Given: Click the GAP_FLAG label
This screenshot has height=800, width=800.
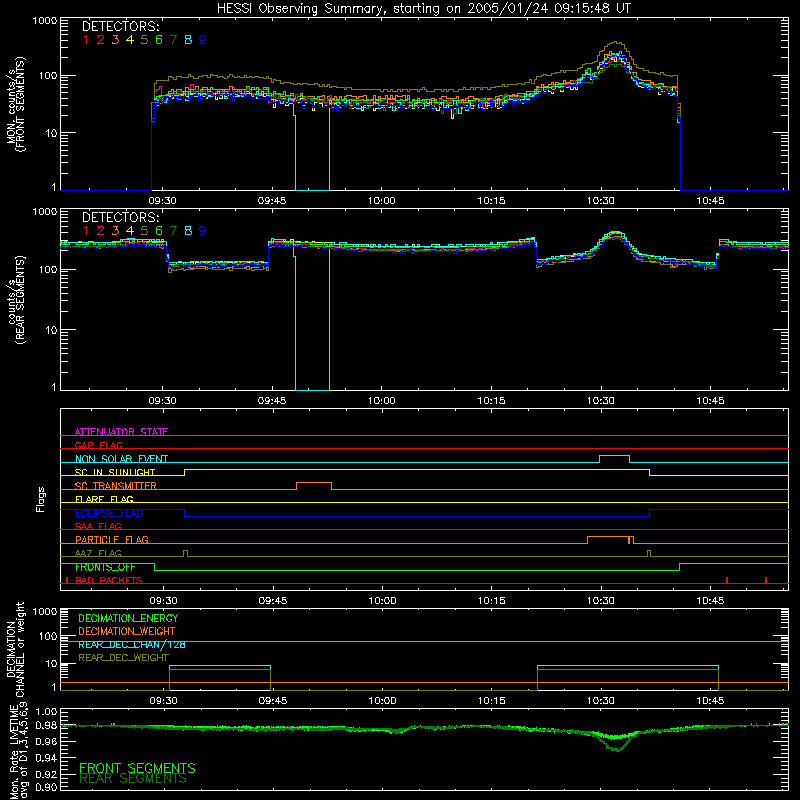Looking at the screenshot, I should click(98, 445).
